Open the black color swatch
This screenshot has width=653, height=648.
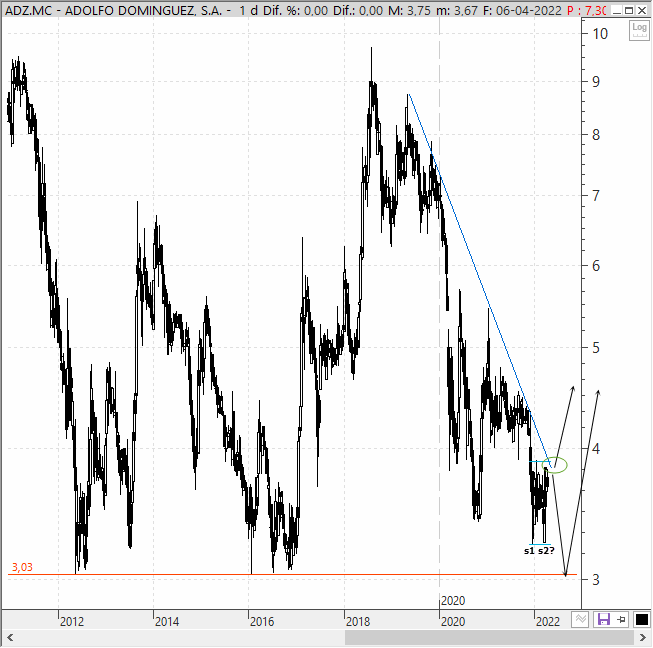tap(641, 620)
